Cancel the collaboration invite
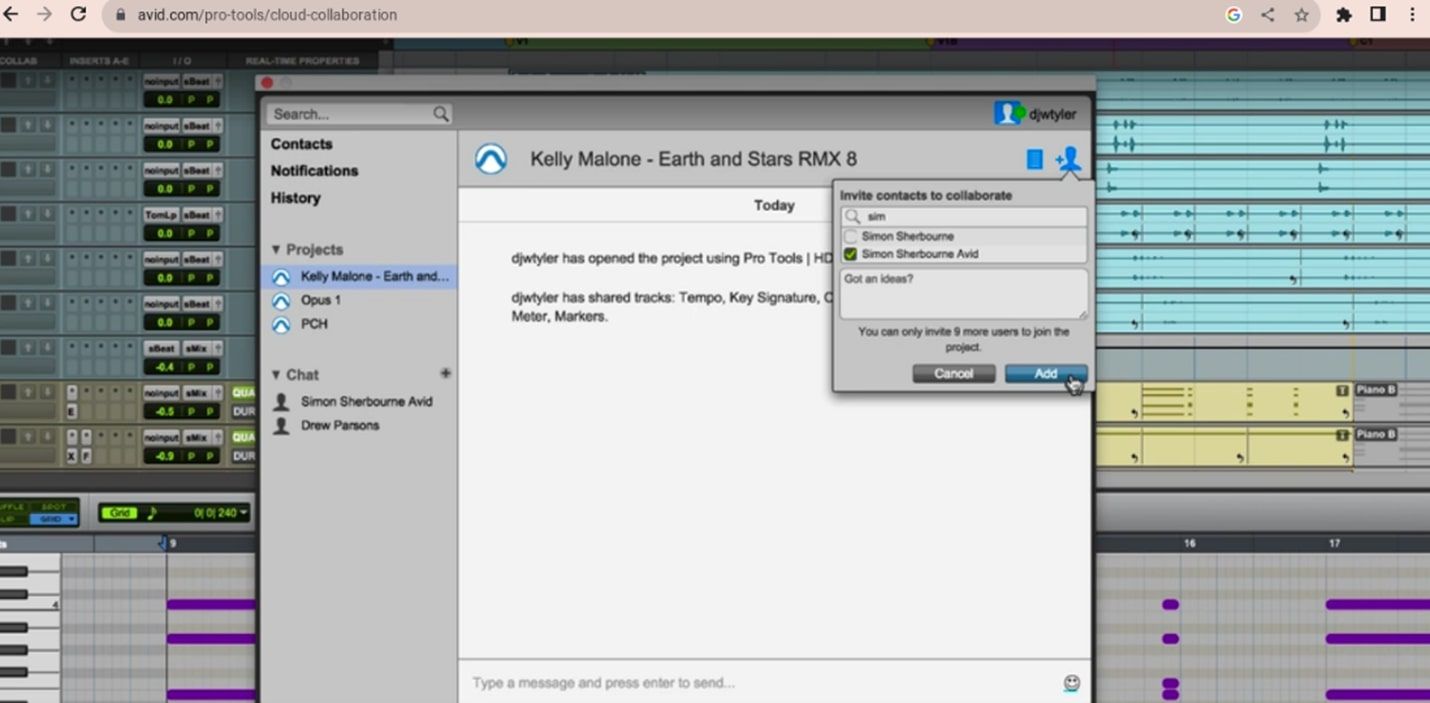Screen dimensions: 1430x703 tap(953, 373)
